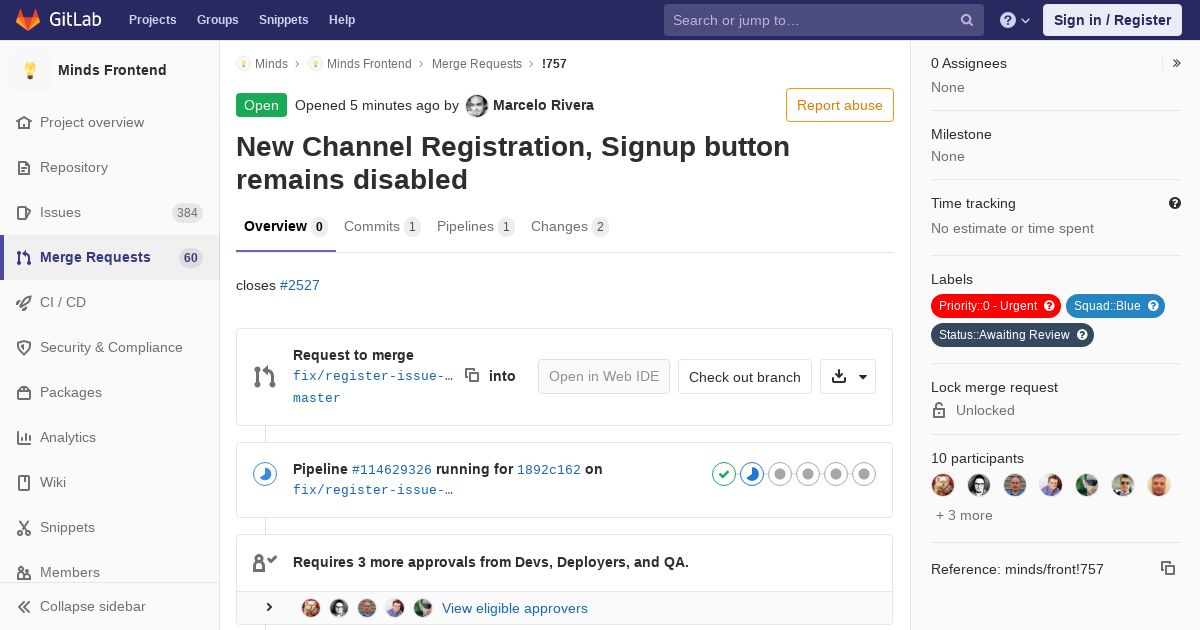The width and height of the screenshot is (1200, 630).
Task: Copy the source branch name
Action: (x=472, y=375)
